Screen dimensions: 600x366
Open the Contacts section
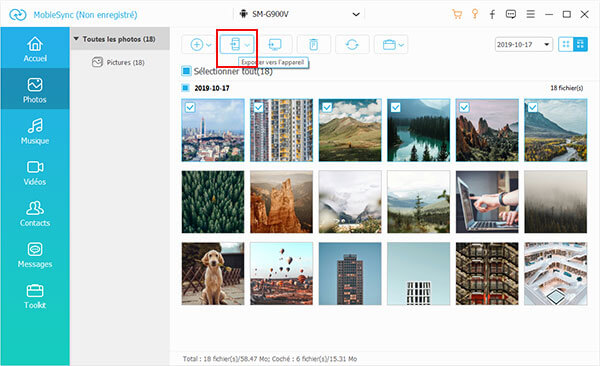(x=35, y=213)
